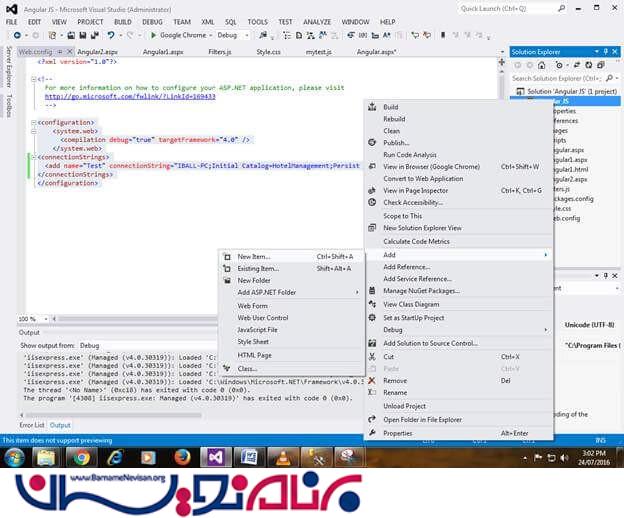Switch to the Error List tab
Viewport: 624px width, 518px height.
(32, 425)
